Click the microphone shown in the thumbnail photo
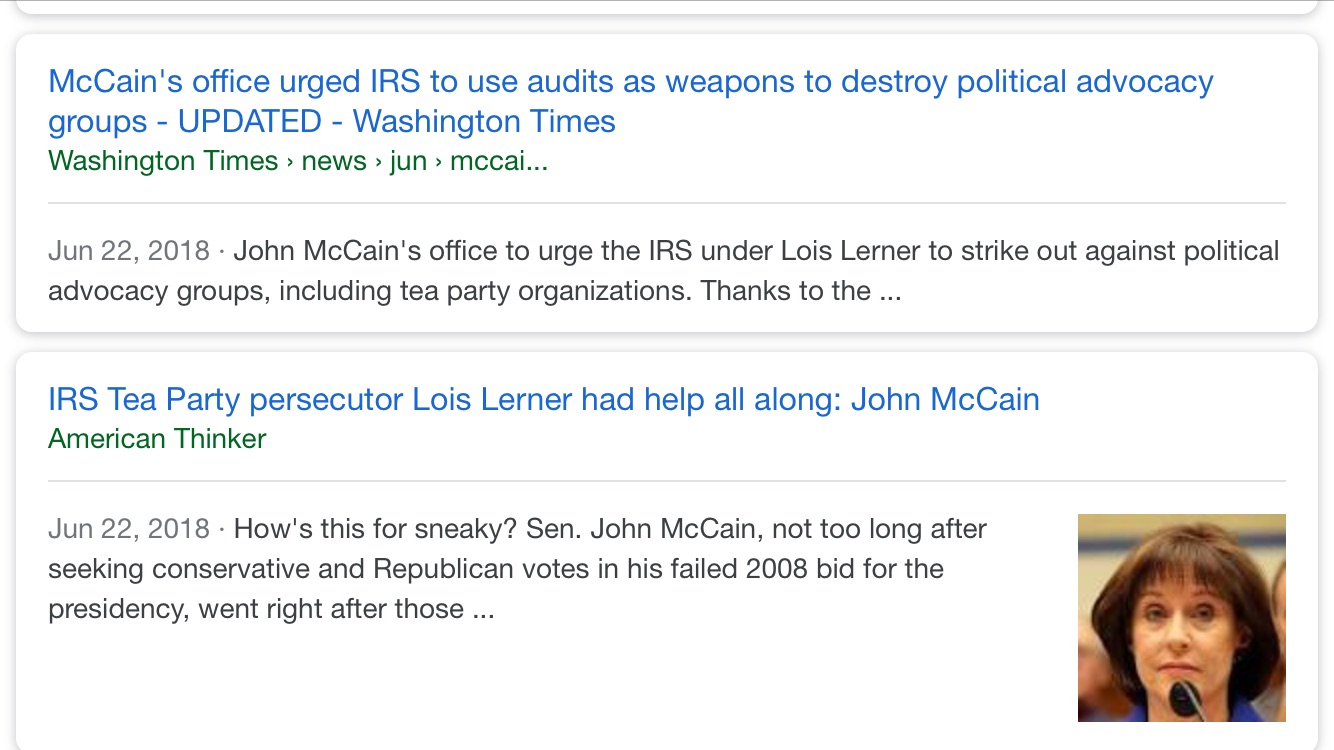1334x750 pixels. pos(1187,698)
